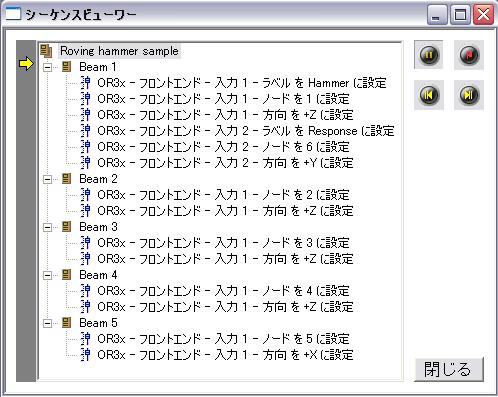Select the Roving hammer sample root item
This screenshot has width=498, height=397.
tap(119, 51)
